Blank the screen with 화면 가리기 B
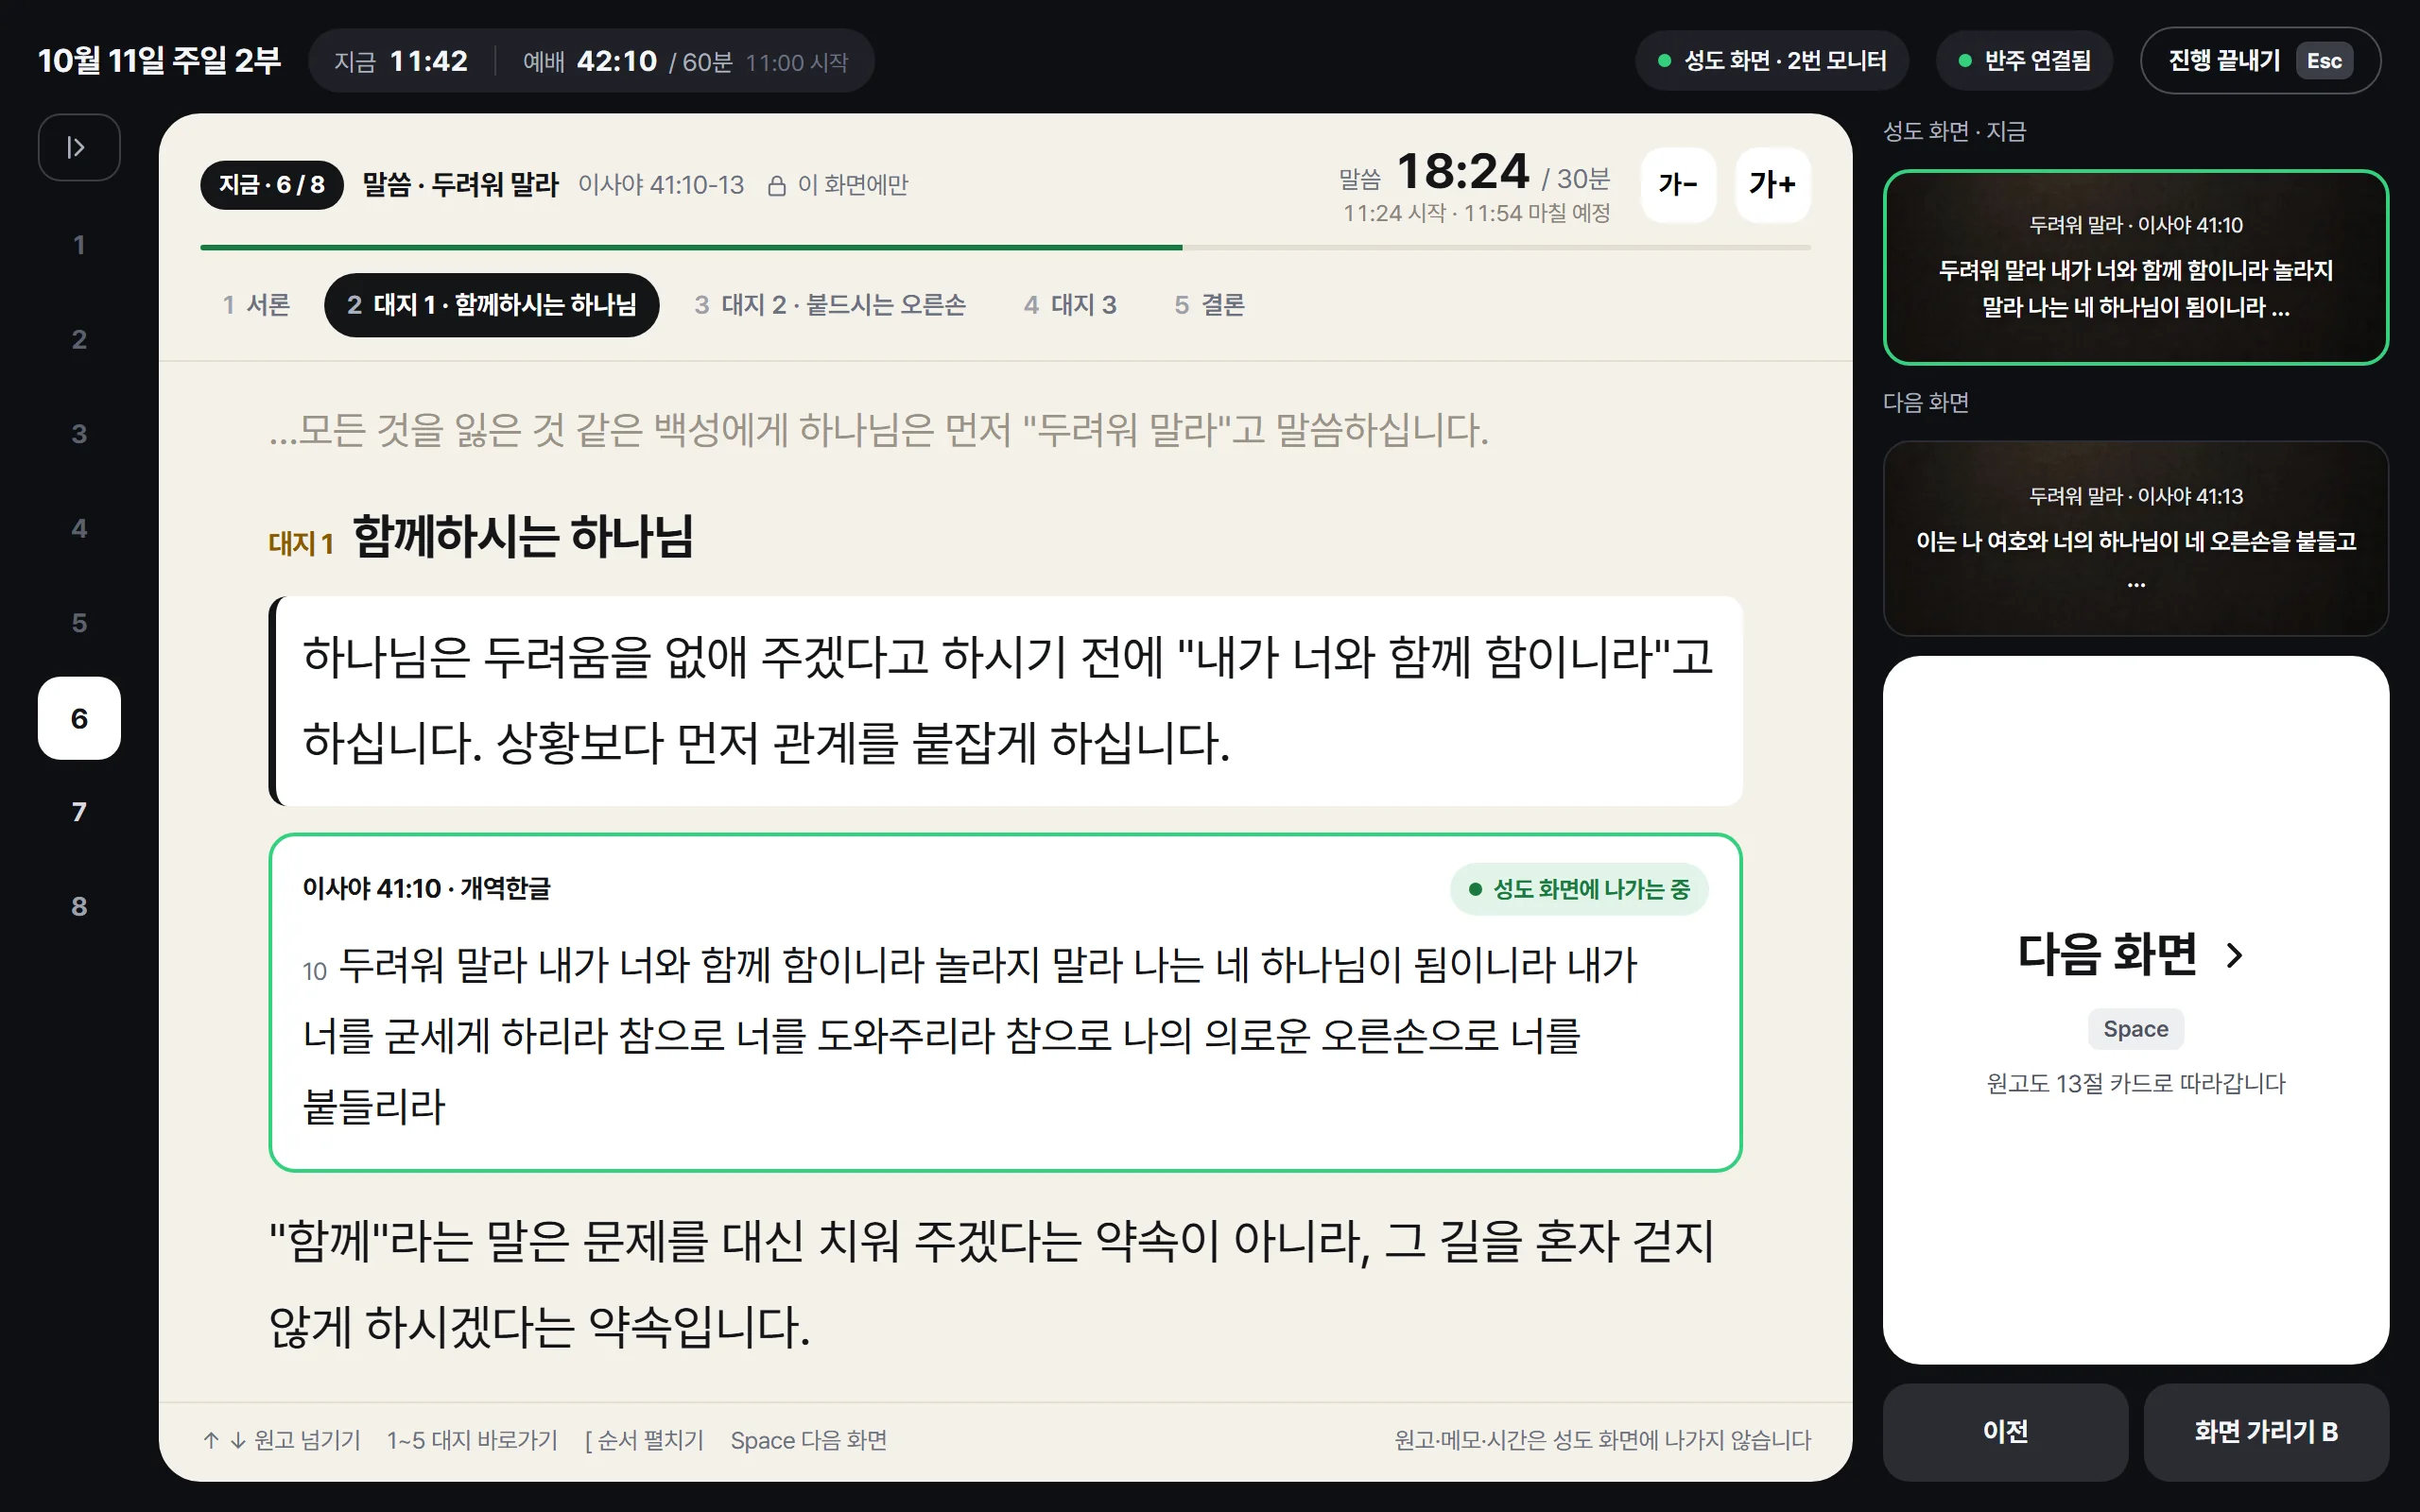Viewport: 2420px width, 1512px height. (x=2266, y=1432)
